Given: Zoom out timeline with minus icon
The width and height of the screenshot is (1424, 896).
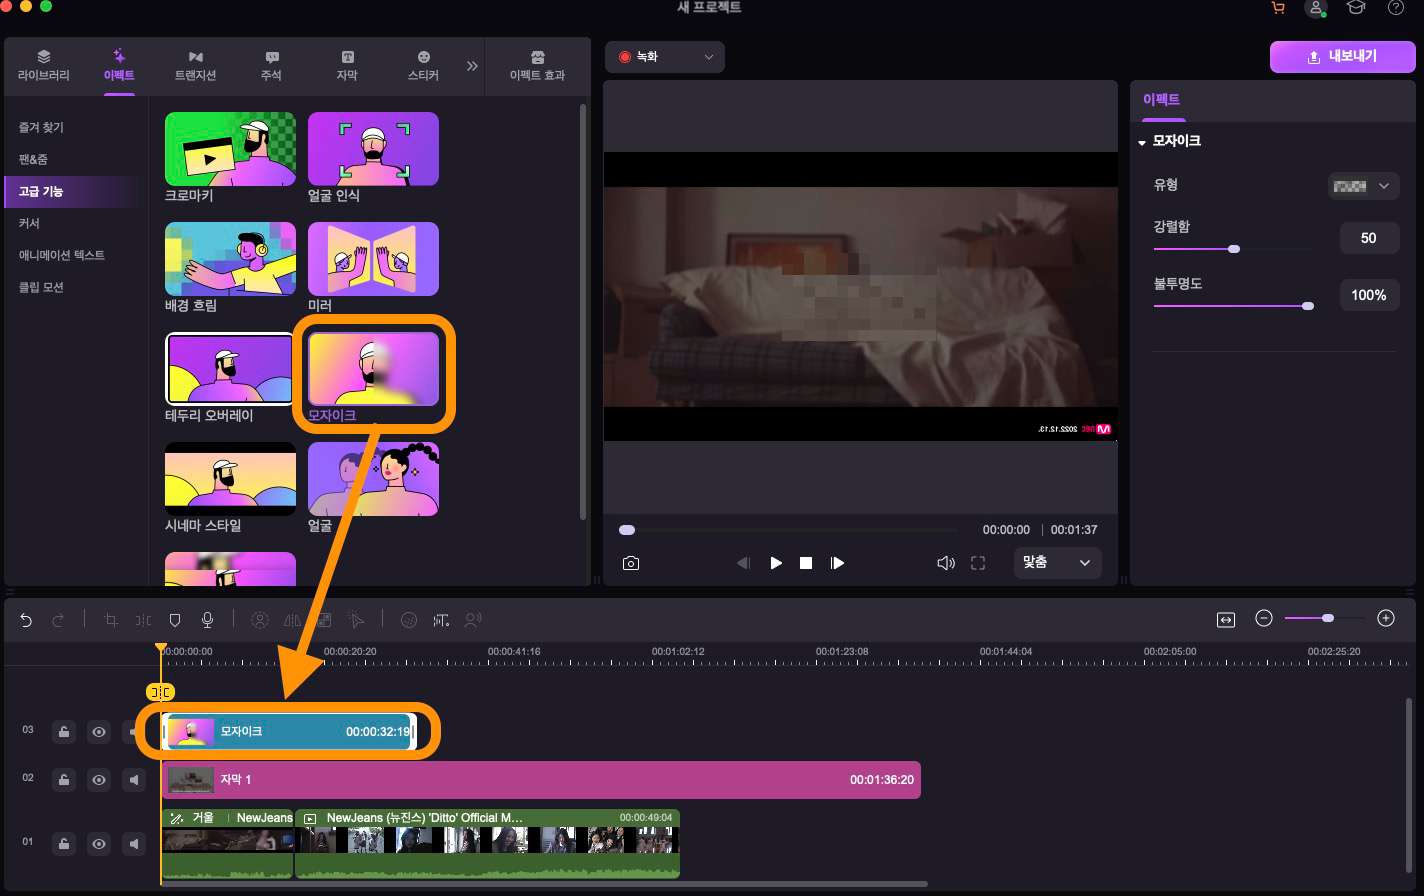Looking at the screenshot, I should (x=1264, y=619).
